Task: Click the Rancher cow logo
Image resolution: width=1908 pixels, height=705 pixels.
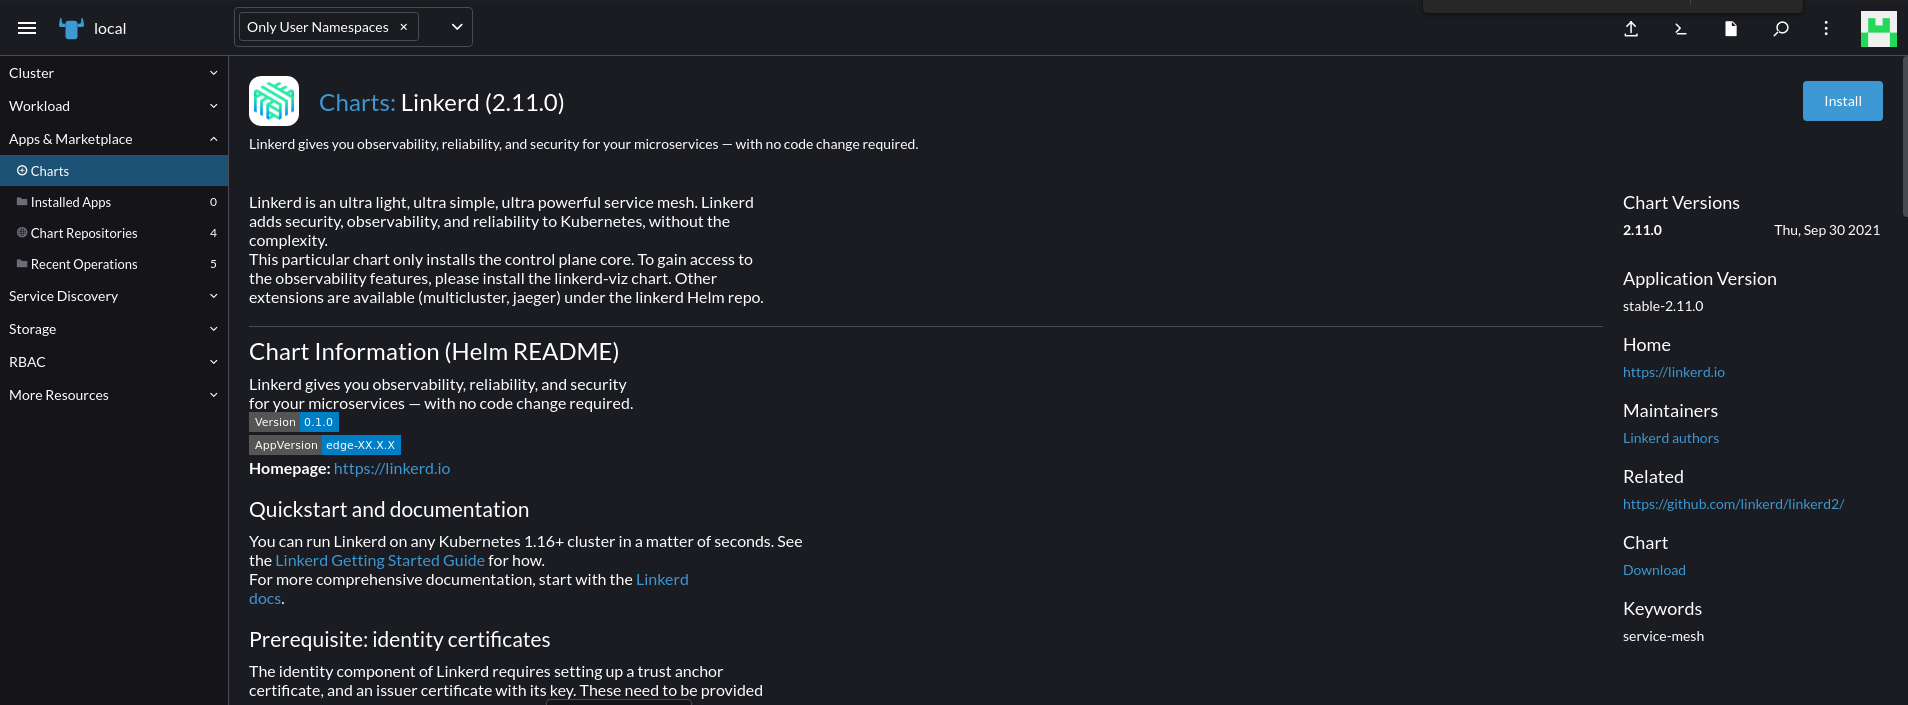Action: tap(71, 28)
